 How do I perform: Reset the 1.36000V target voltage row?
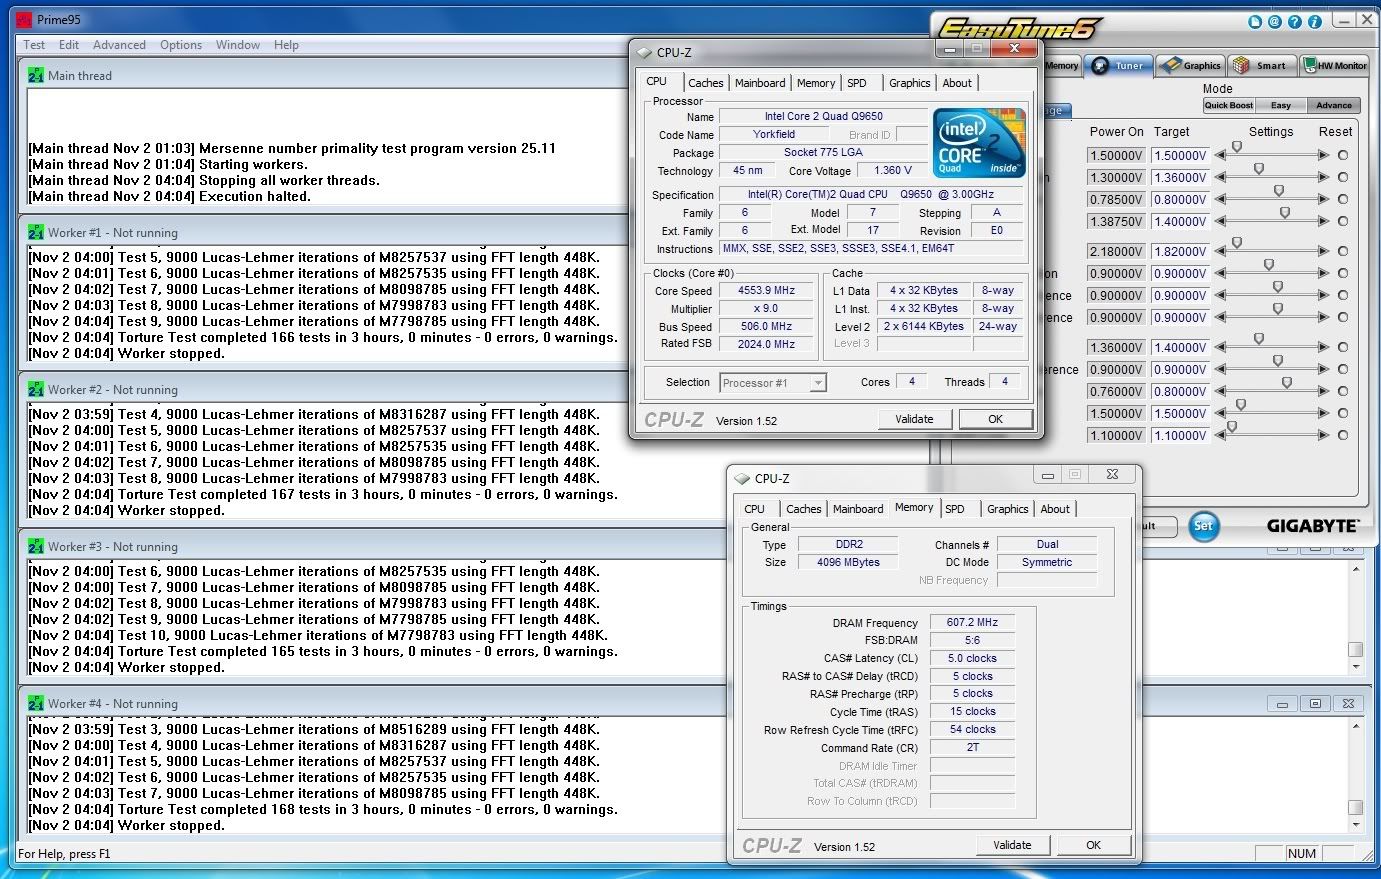1343,177
